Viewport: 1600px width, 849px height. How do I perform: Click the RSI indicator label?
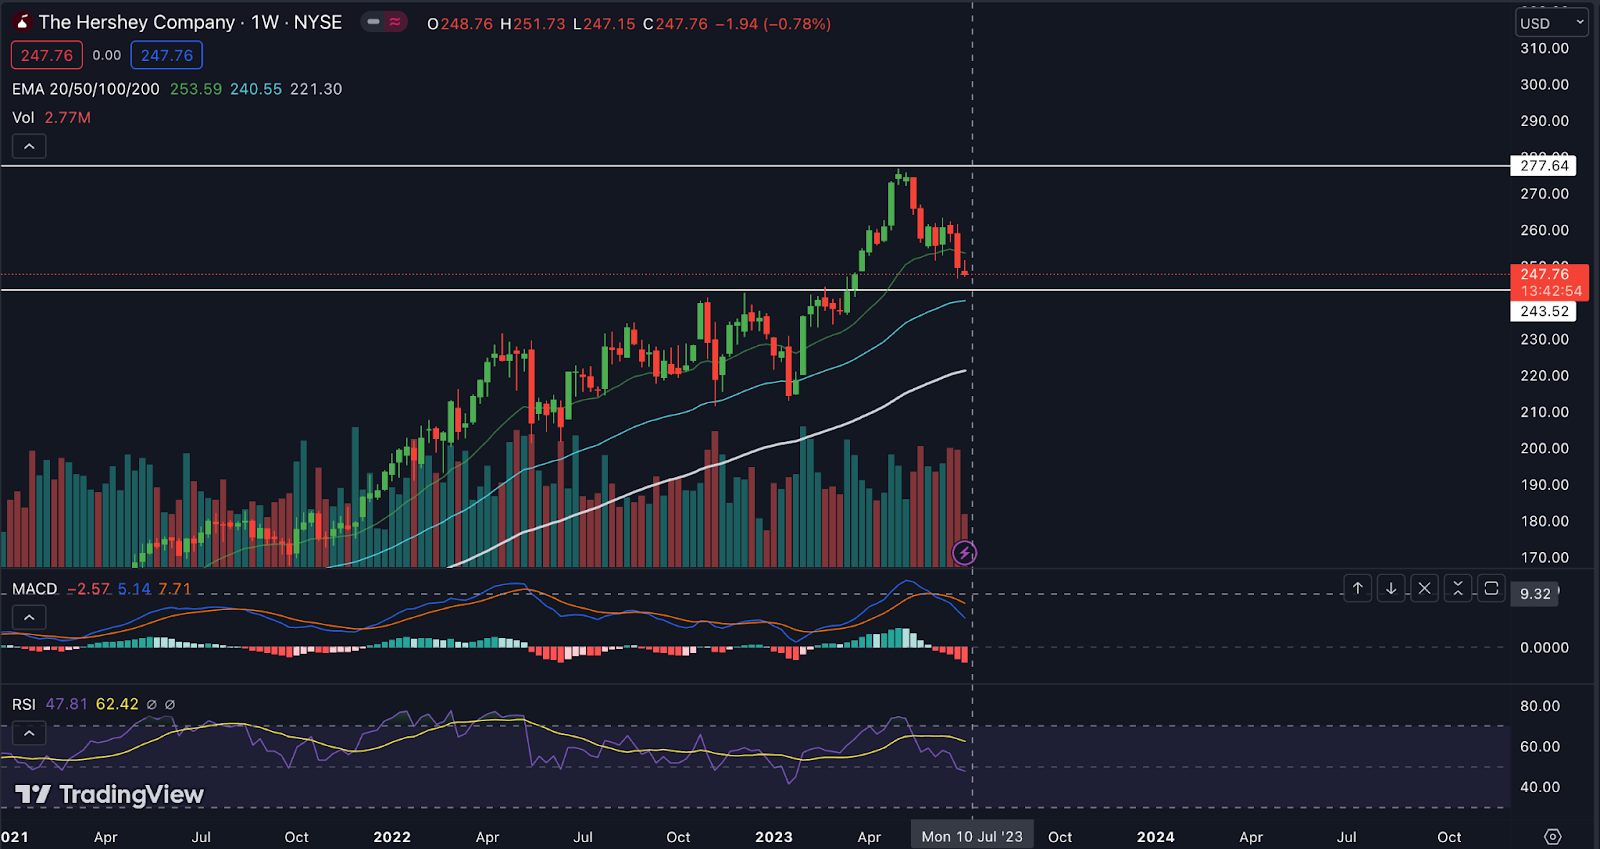pyautogui.click(x=24, y=705)
